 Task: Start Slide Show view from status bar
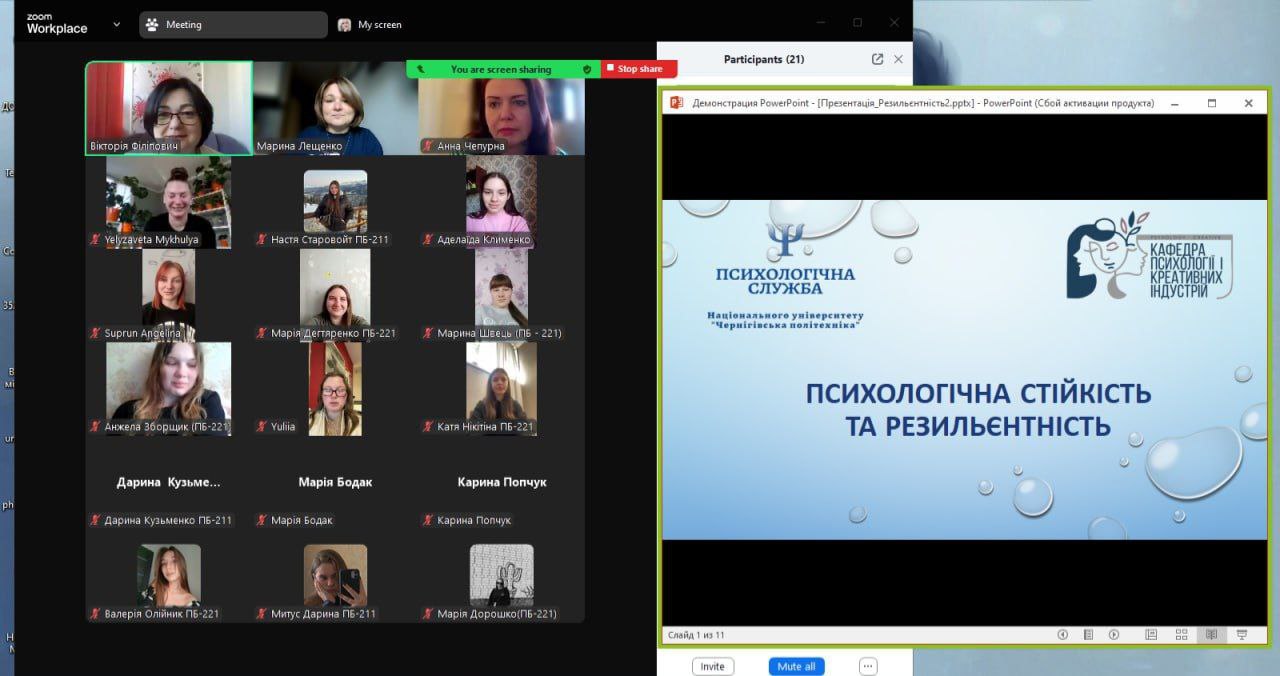1242,634
